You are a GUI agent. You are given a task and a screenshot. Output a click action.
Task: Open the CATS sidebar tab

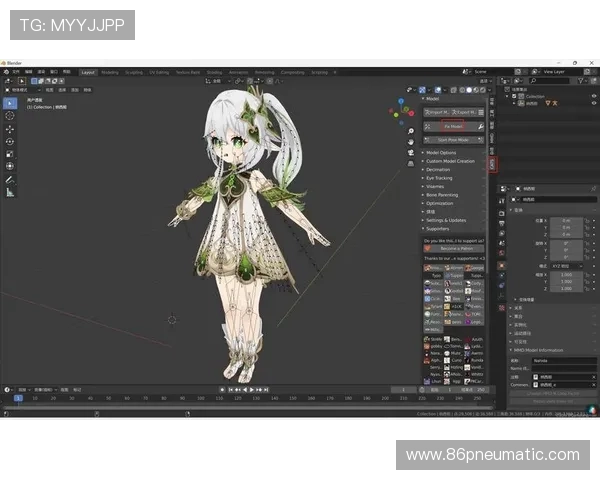pyautogui.click(x=492, y=162)
